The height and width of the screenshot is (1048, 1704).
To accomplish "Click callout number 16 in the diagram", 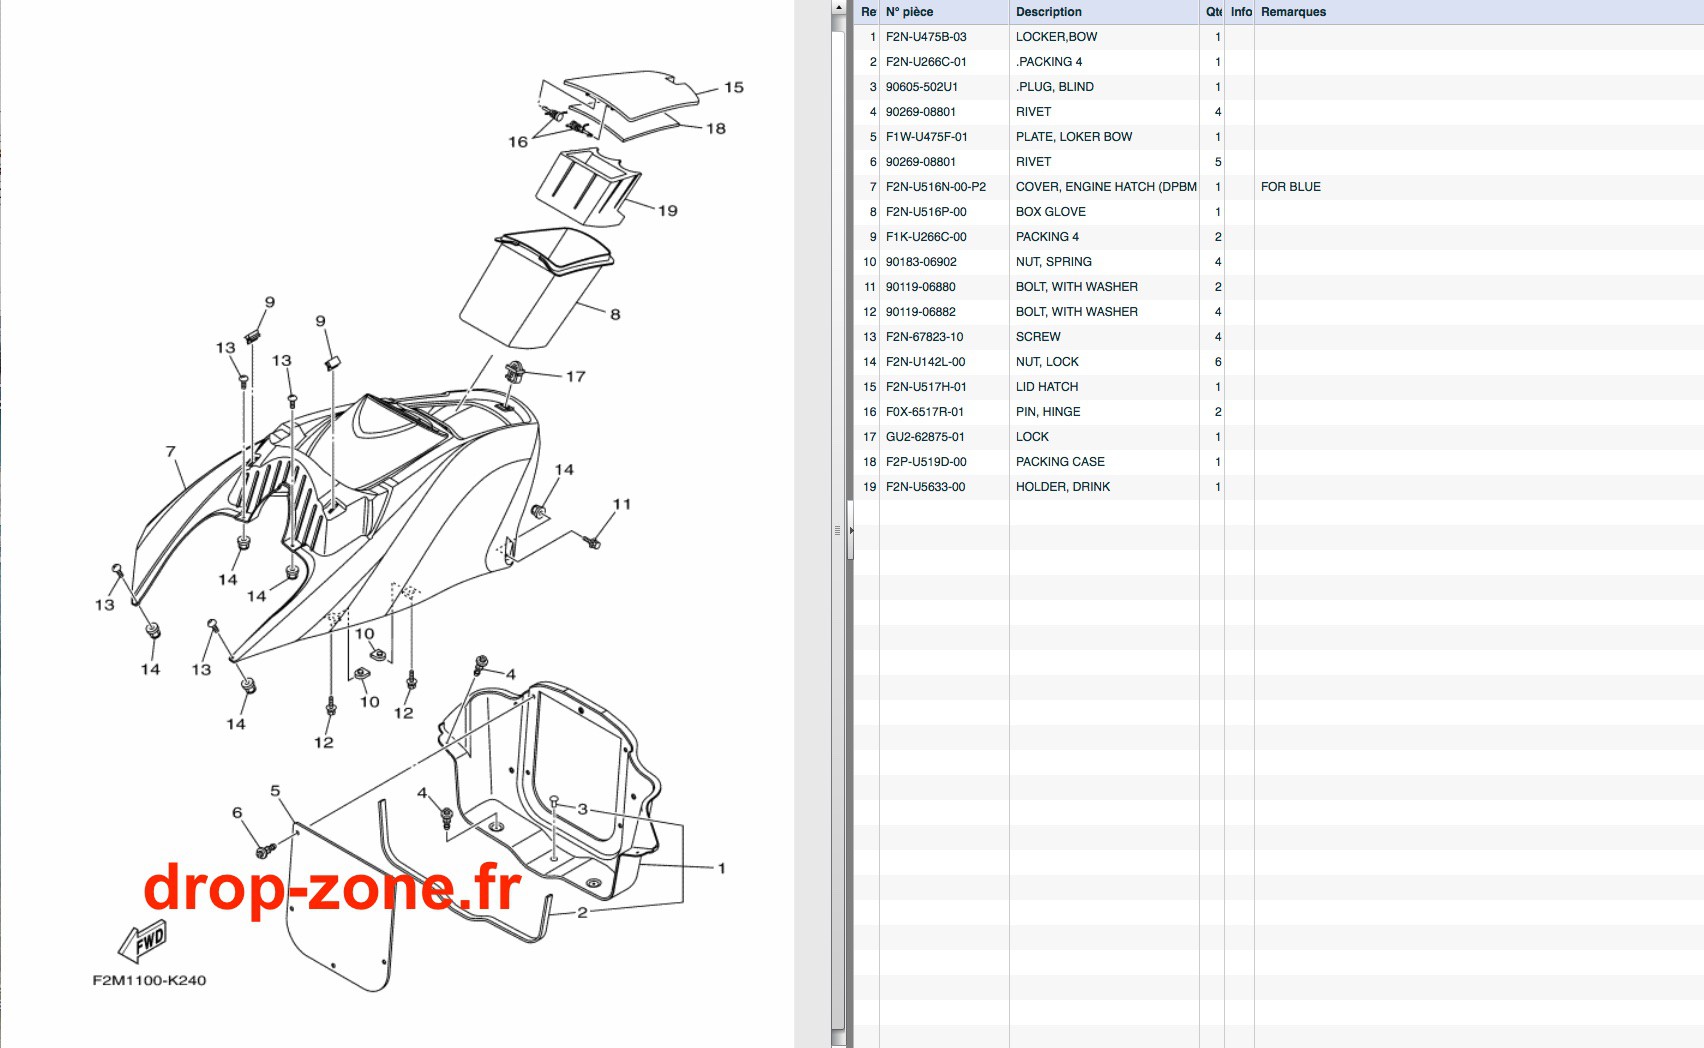I will 518,142.
